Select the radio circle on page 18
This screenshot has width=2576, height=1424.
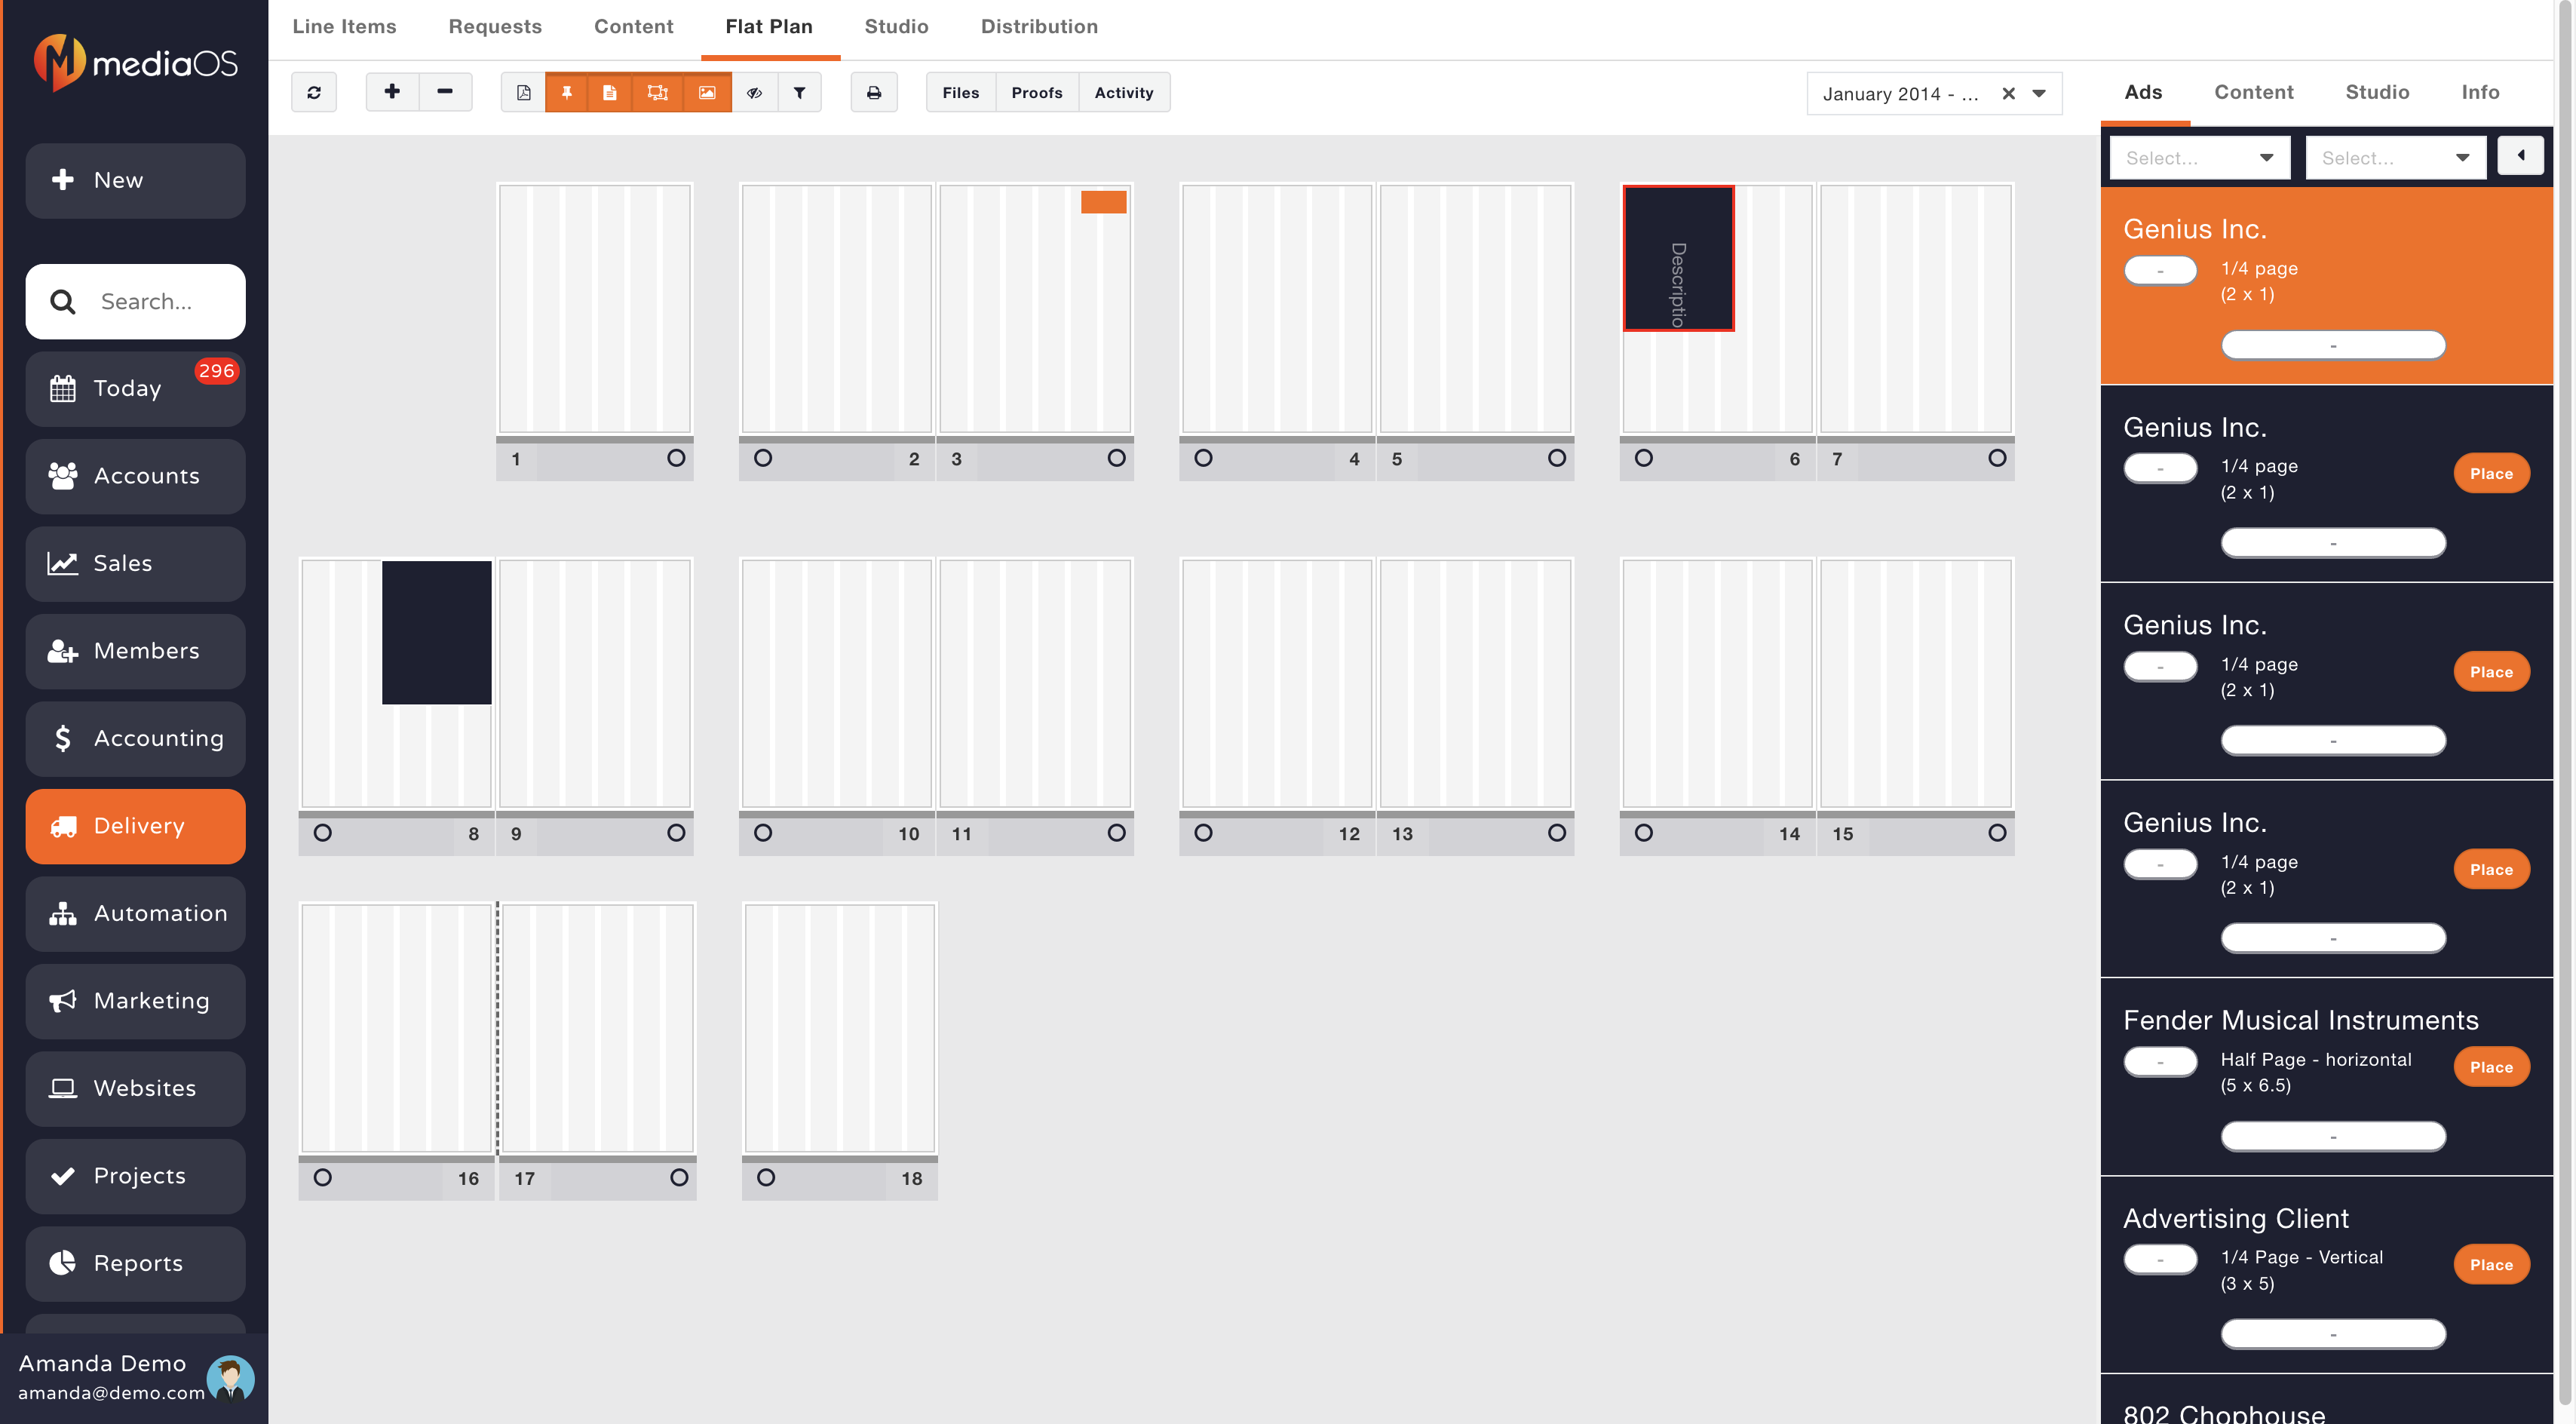766,1177
